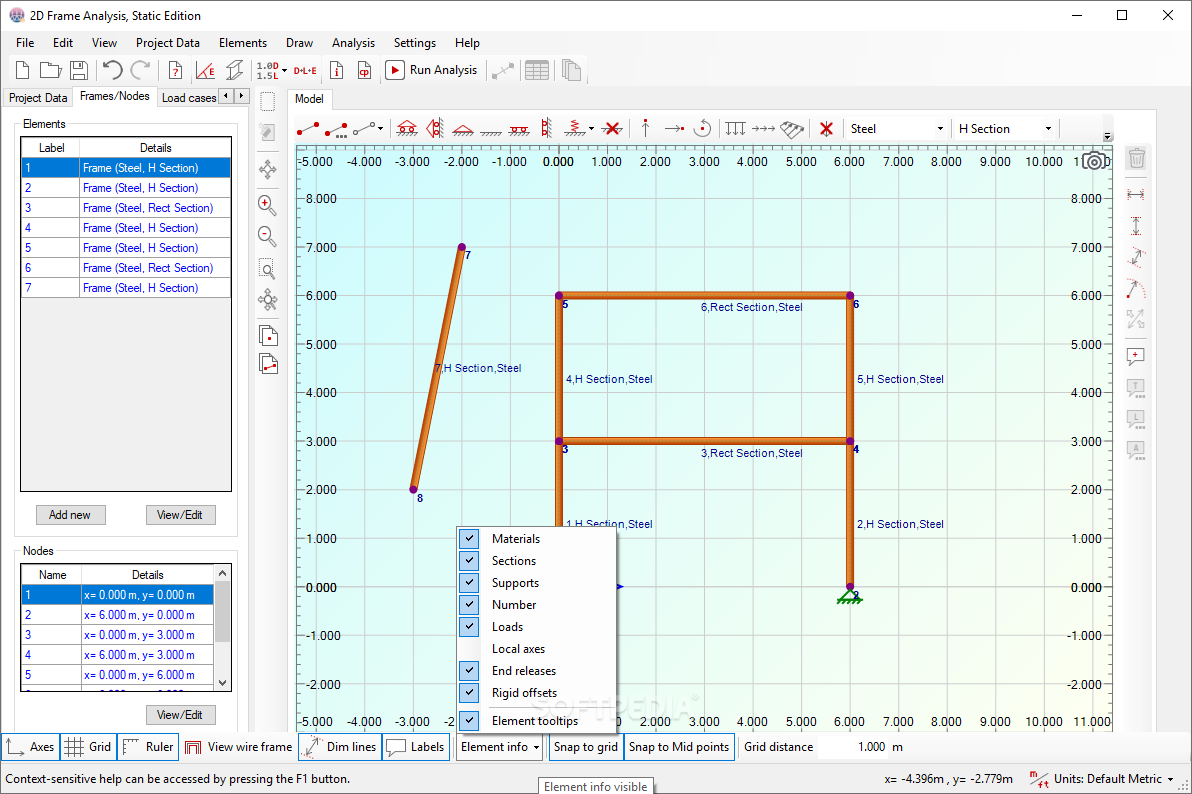Toggle Snap to Mid points

pos(679,747)
